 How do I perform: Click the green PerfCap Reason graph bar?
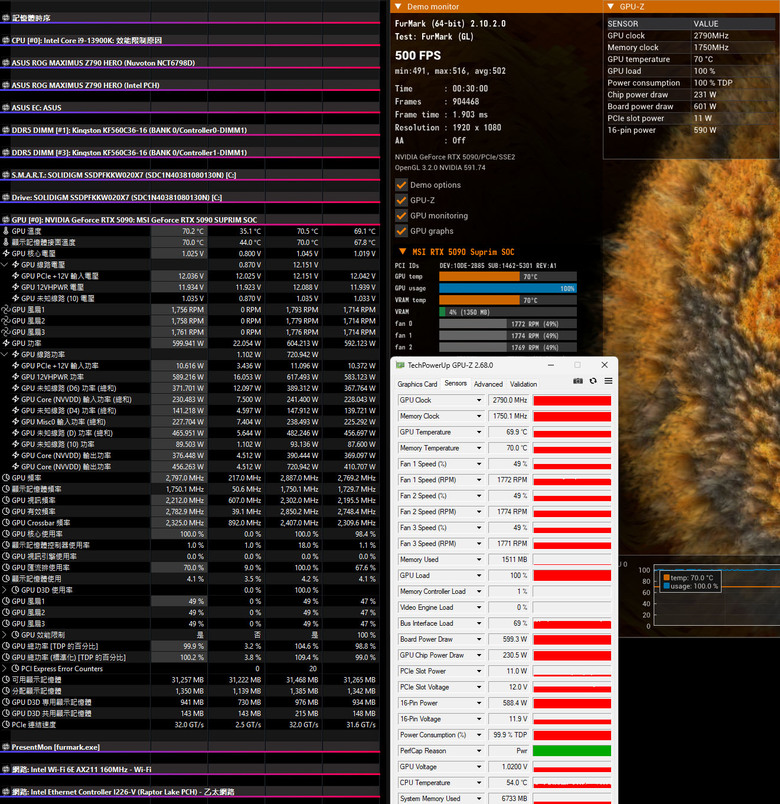[572, 751]
